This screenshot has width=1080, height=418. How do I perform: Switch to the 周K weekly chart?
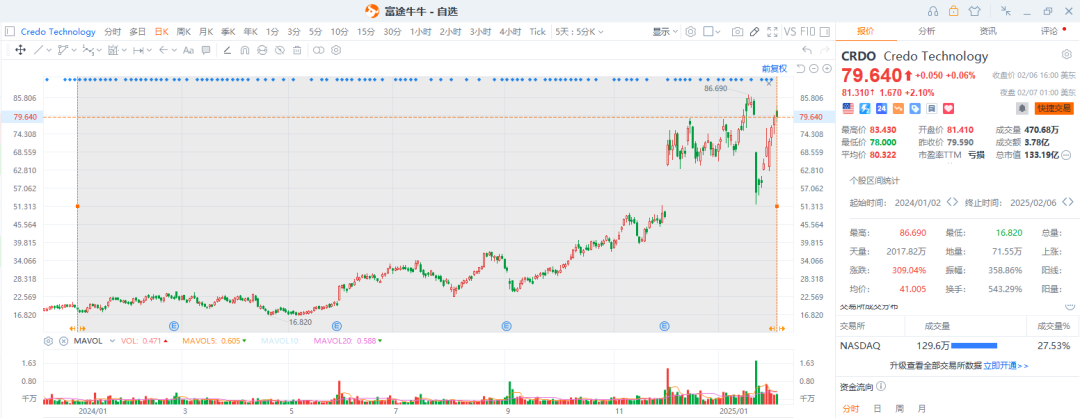[x=183, y=32]
